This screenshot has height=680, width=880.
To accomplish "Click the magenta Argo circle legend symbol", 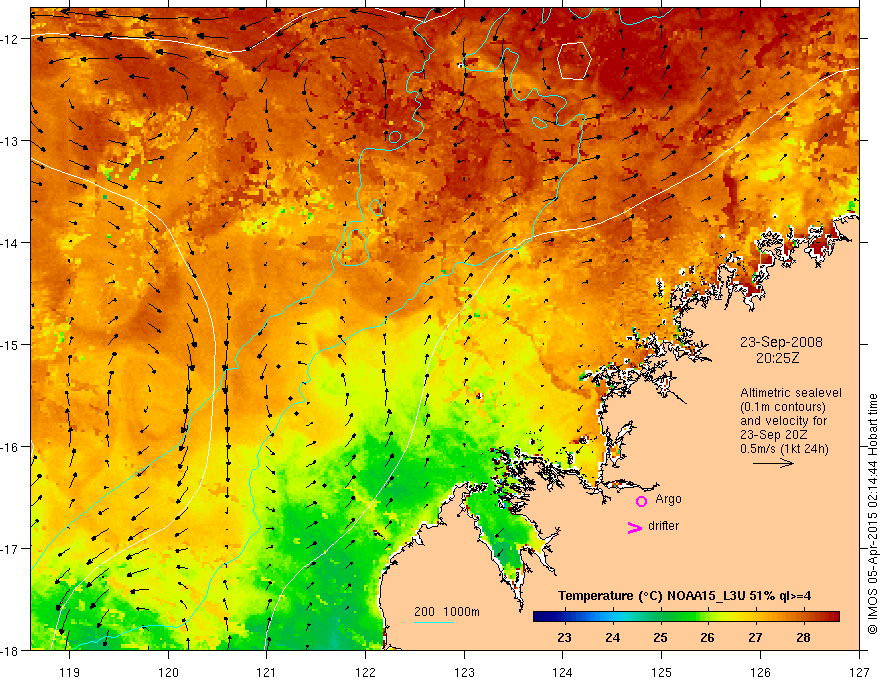I will tap(641, 501).
